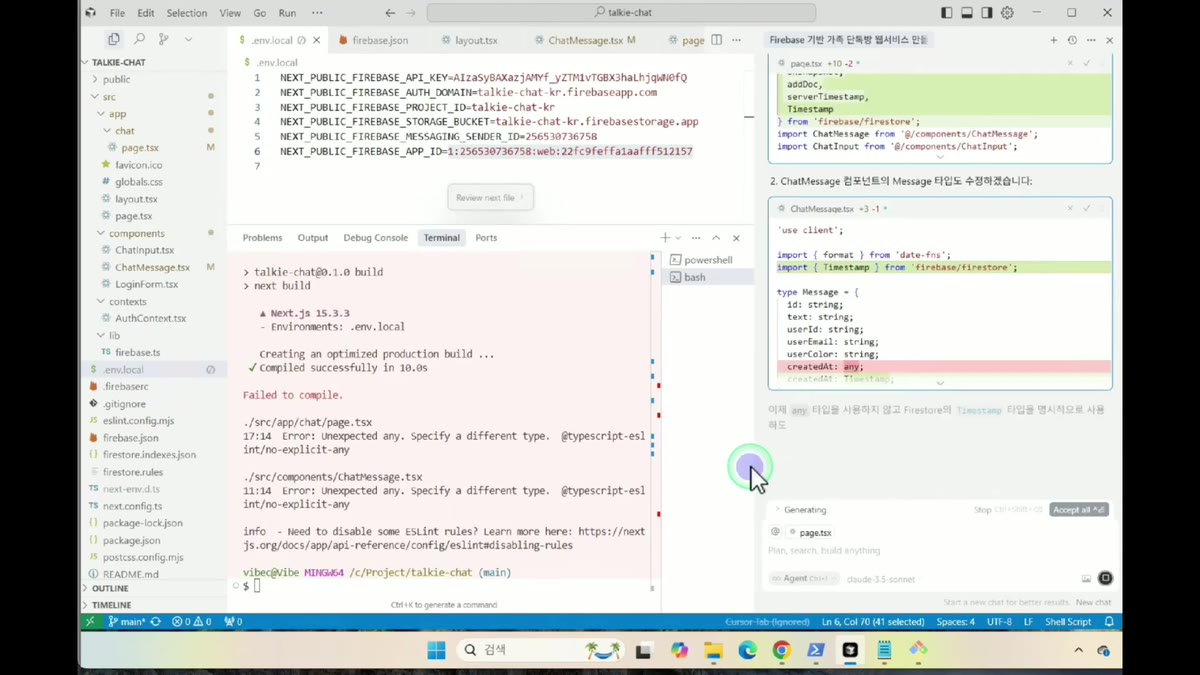1200x675 pixels.
Task: Click the Accept all button
Action: pyautogui.click(x=1079, y=510)
